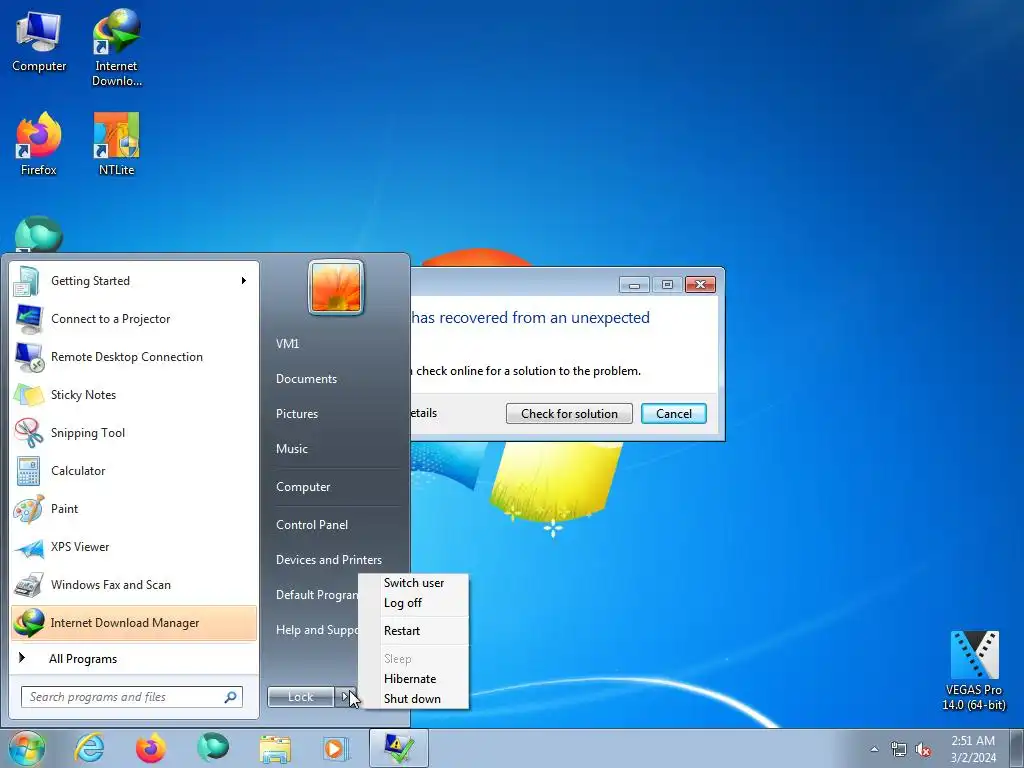Select Switch user from power menu
Screen dimensions: 1024x768
[x=413, y=583]
